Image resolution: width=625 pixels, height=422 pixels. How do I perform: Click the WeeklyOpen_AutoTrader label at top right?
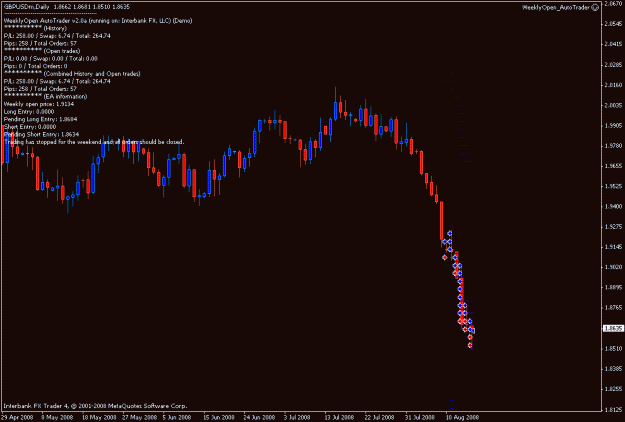coord(556,8)
